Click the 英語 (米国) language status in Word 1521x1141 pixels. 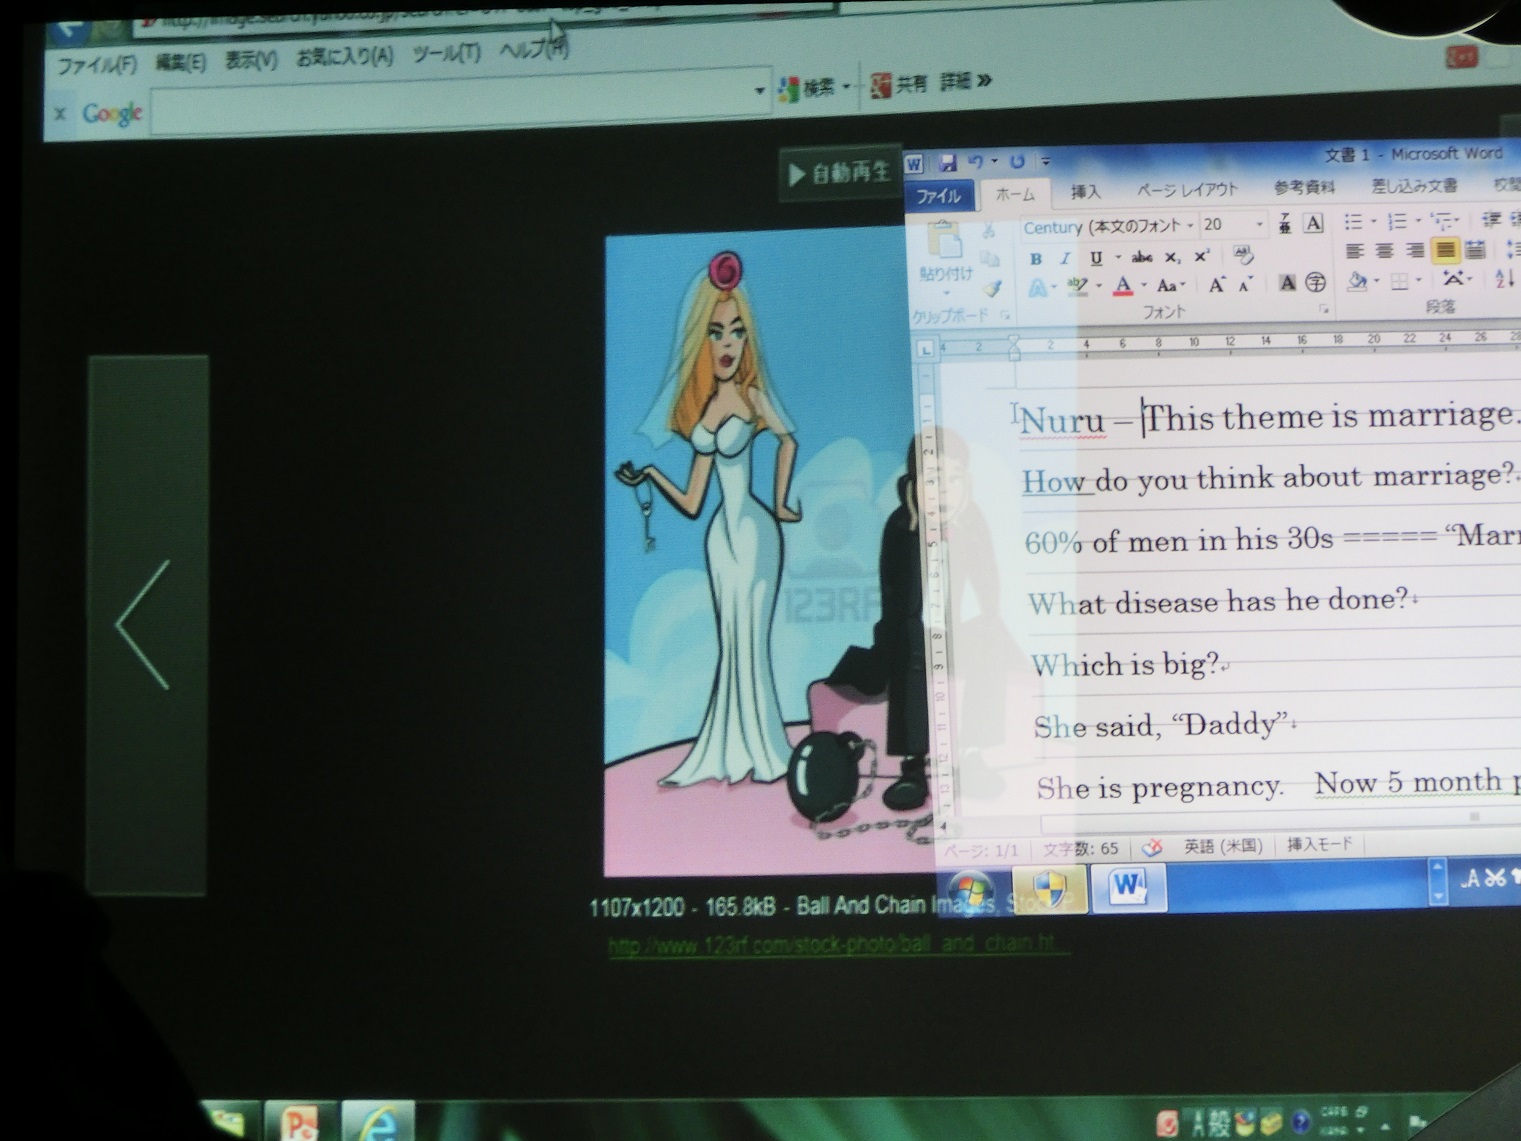[1222, 846]
